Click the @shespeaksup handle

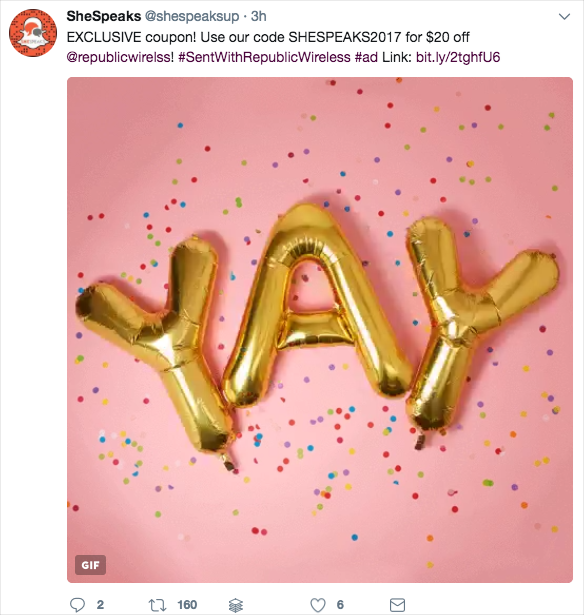pyautogui.click(x=192, y=16)
